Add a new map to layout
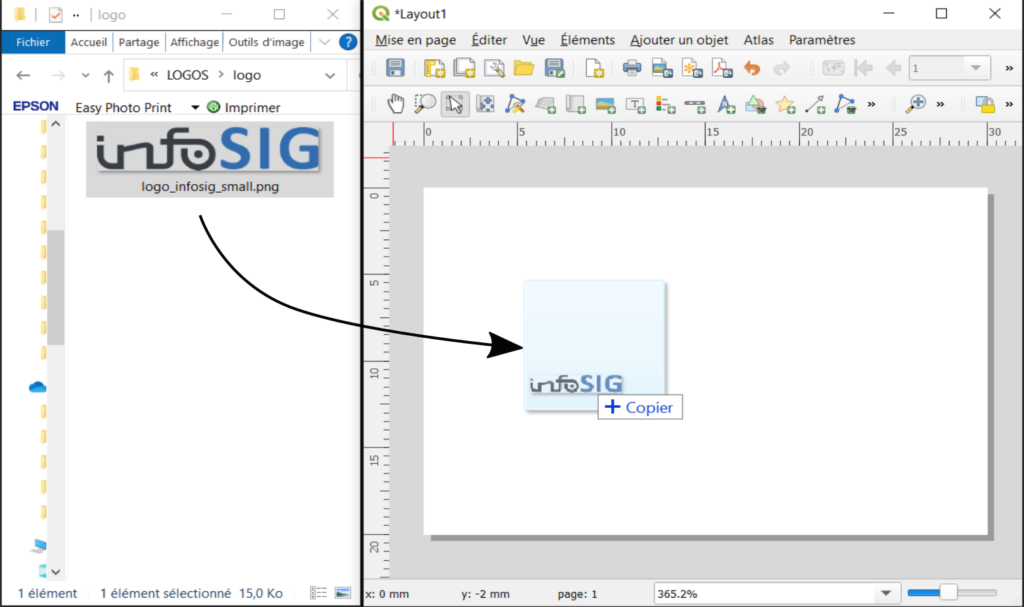 pos(575,104)
